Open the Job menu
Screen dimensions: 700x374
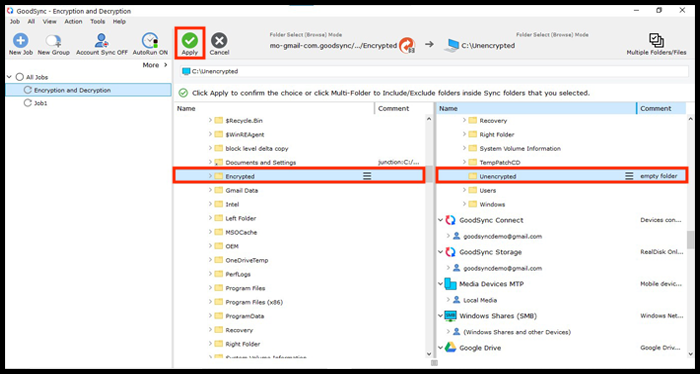click(x=15, y=21)
